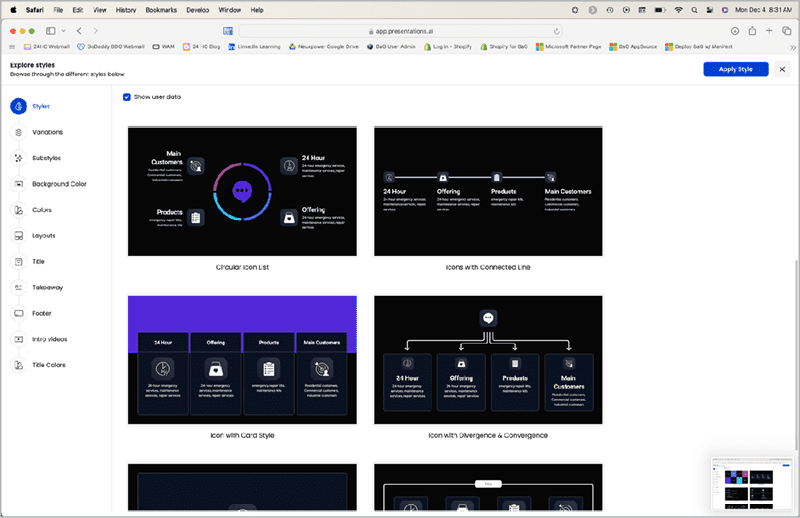Open the Substyles sidebar icon
800x518 pixels.
click(18, 158)
